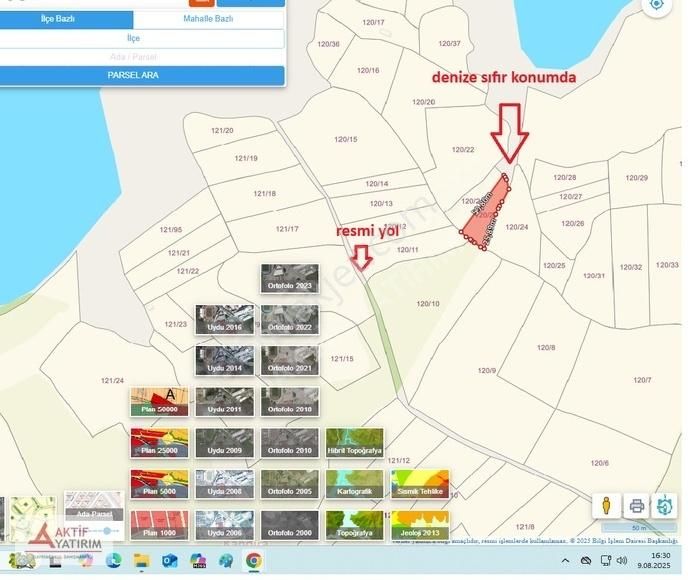Click the printer icon to print map
This screenshot has height=580, width=688.
636,505
